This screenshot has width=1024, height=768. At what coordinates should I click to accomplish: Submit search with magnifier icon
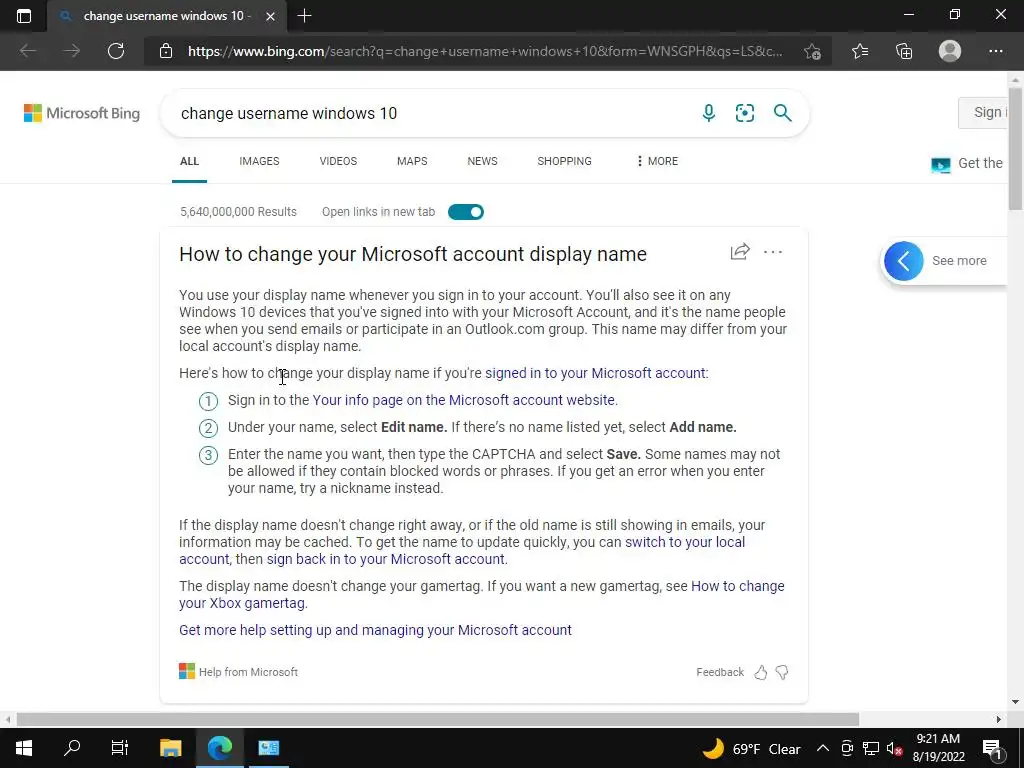click(782, 113)
